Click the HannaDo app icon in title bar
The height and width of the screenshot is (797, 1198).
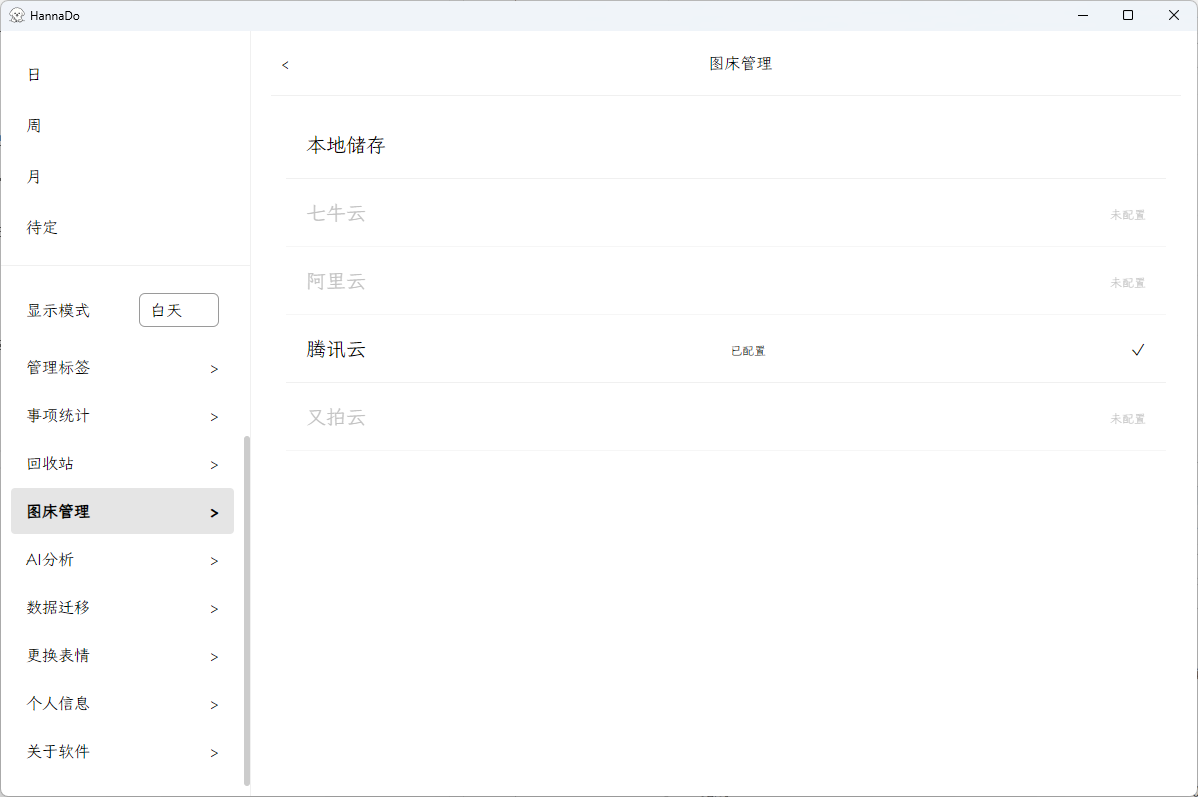click(15, 15)
